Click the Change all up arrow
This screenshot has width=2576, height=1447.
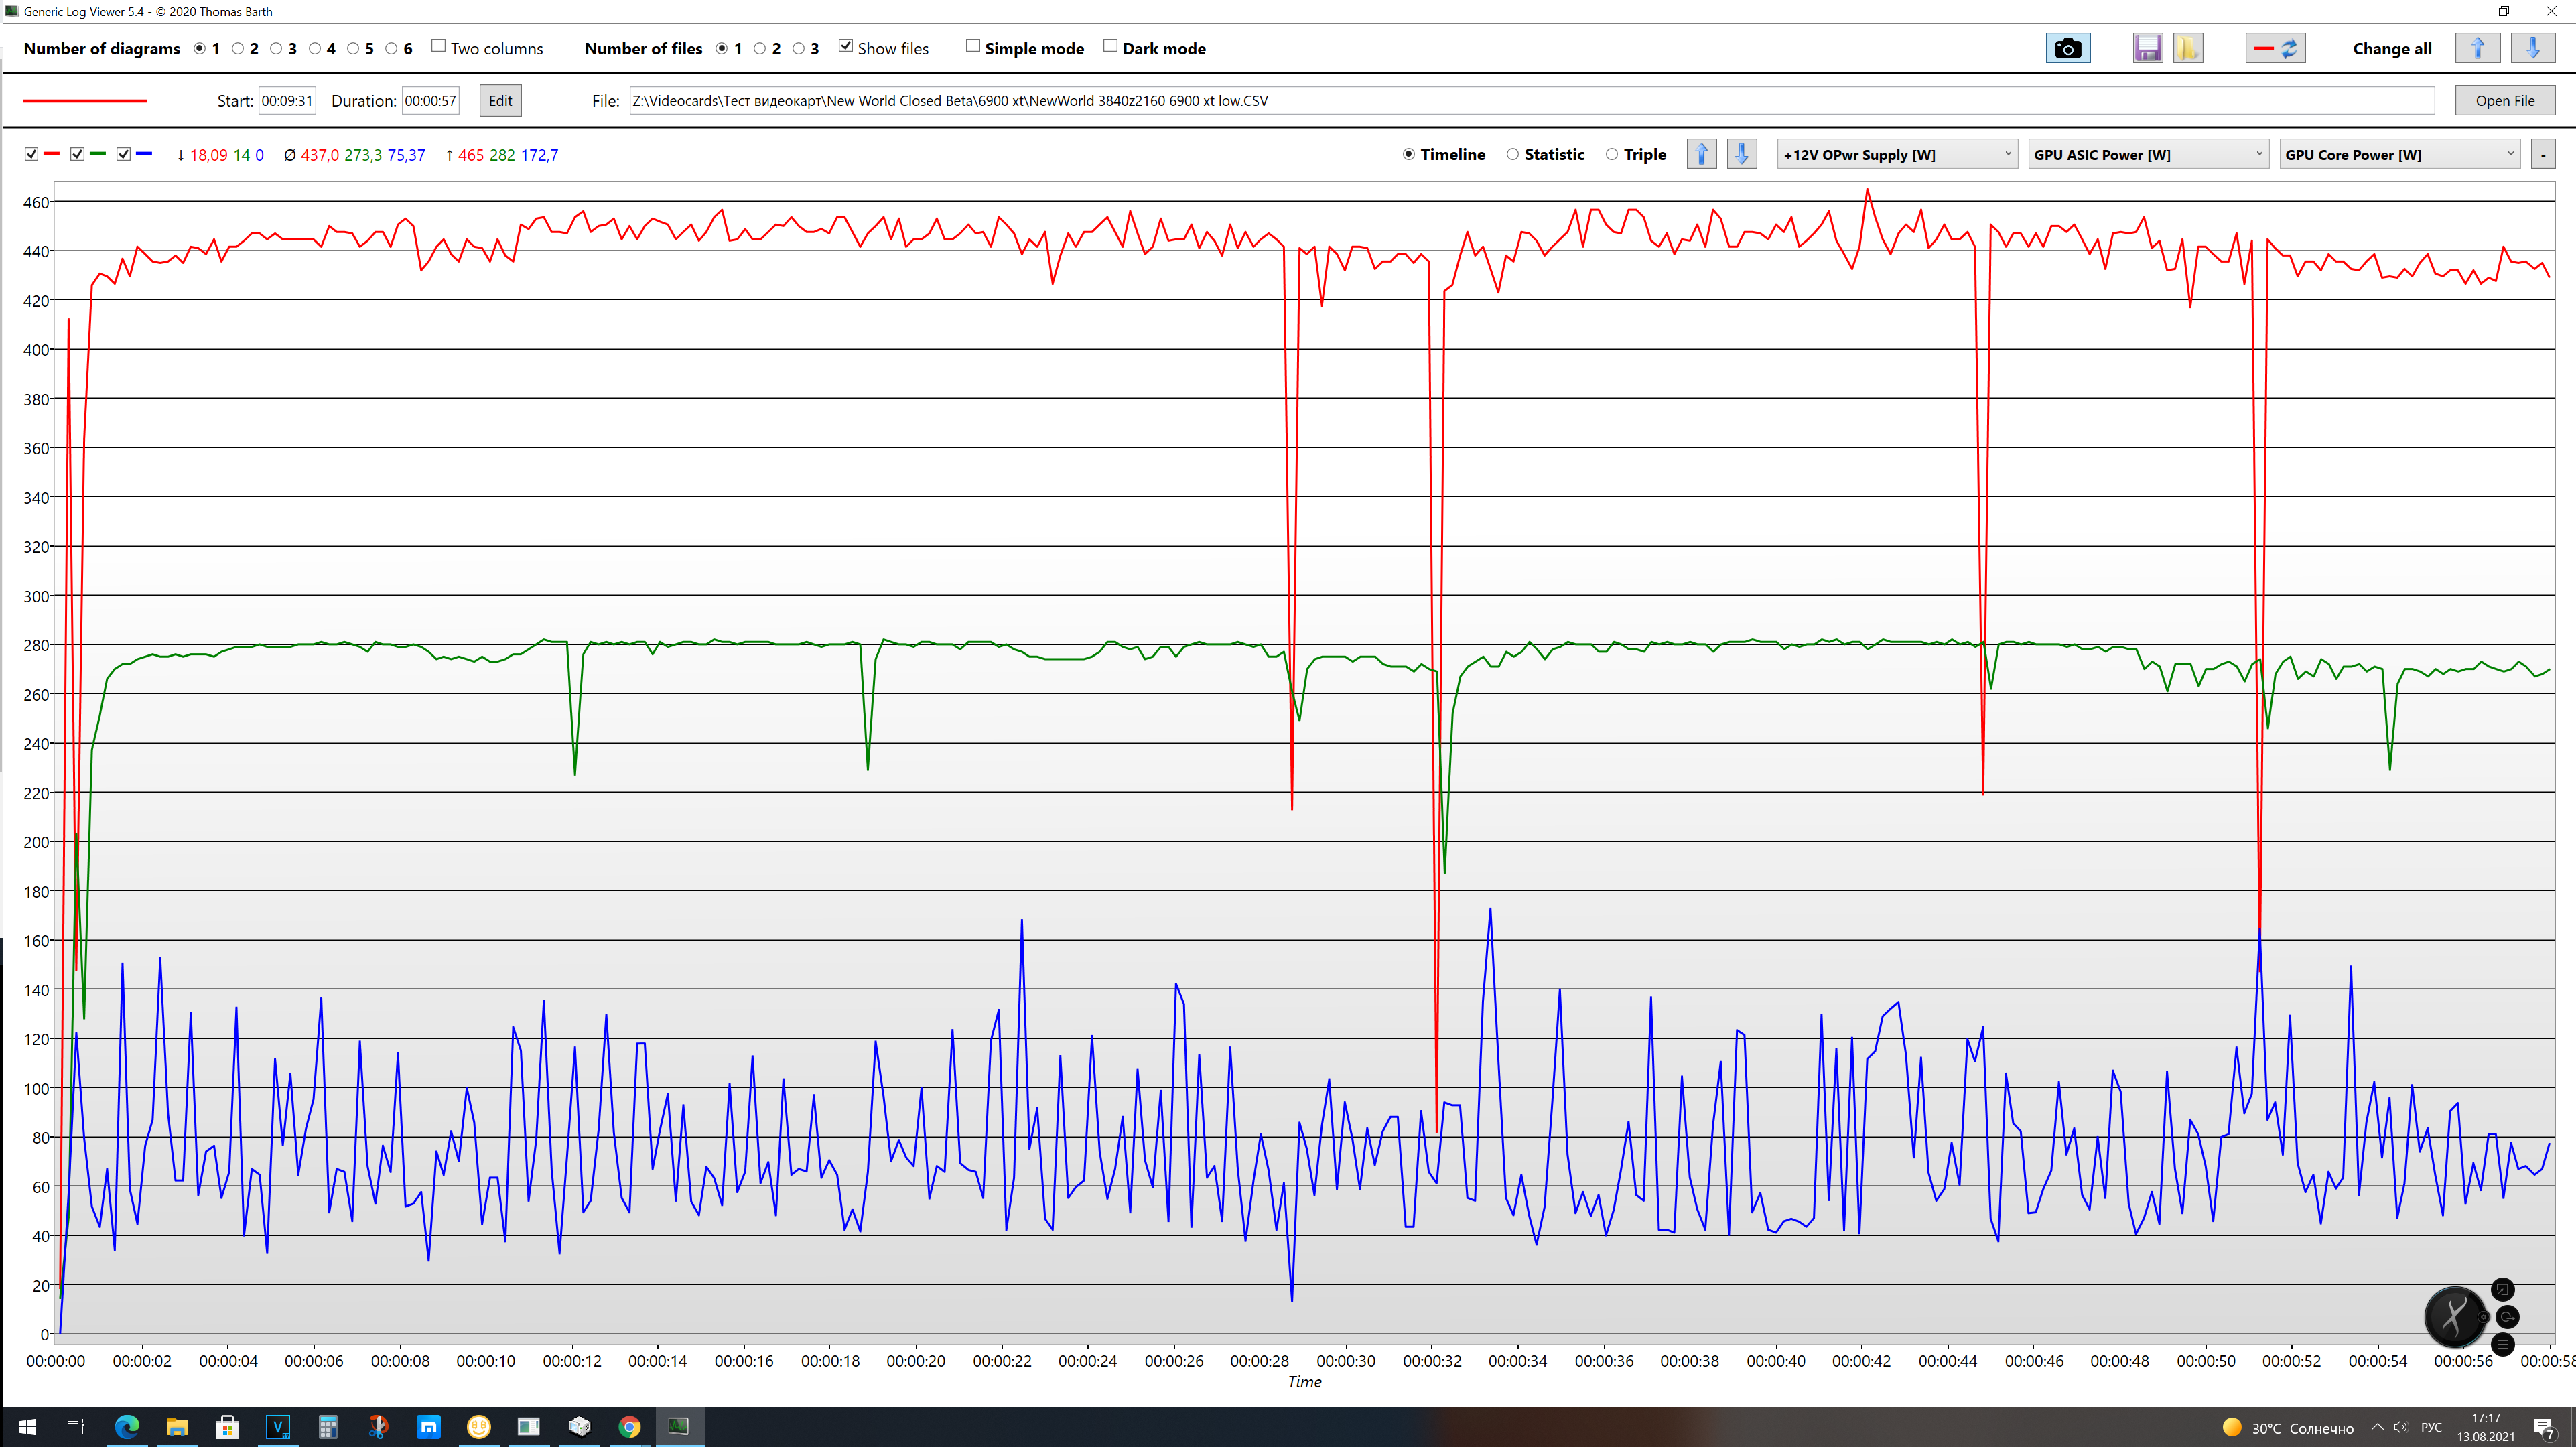coord(2477,48)
